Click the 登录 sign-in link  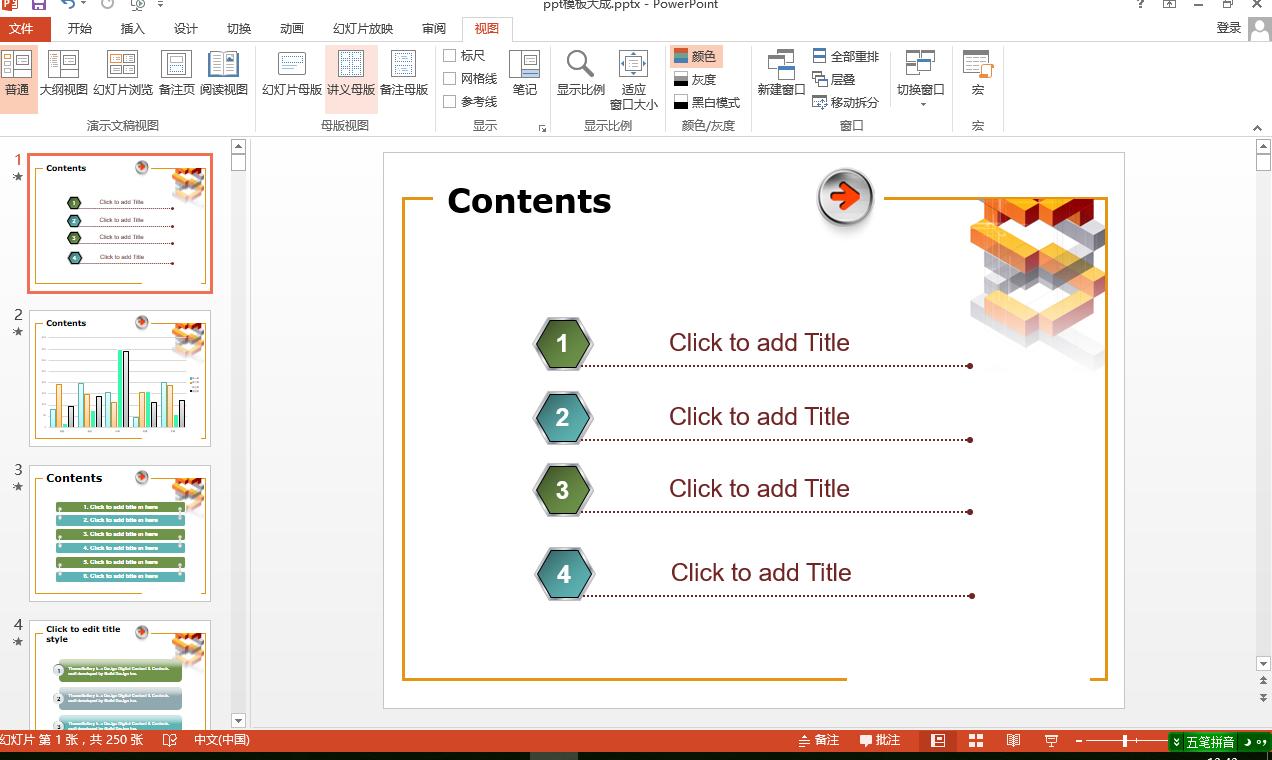pyautogui.click(x=1228, y=28)
